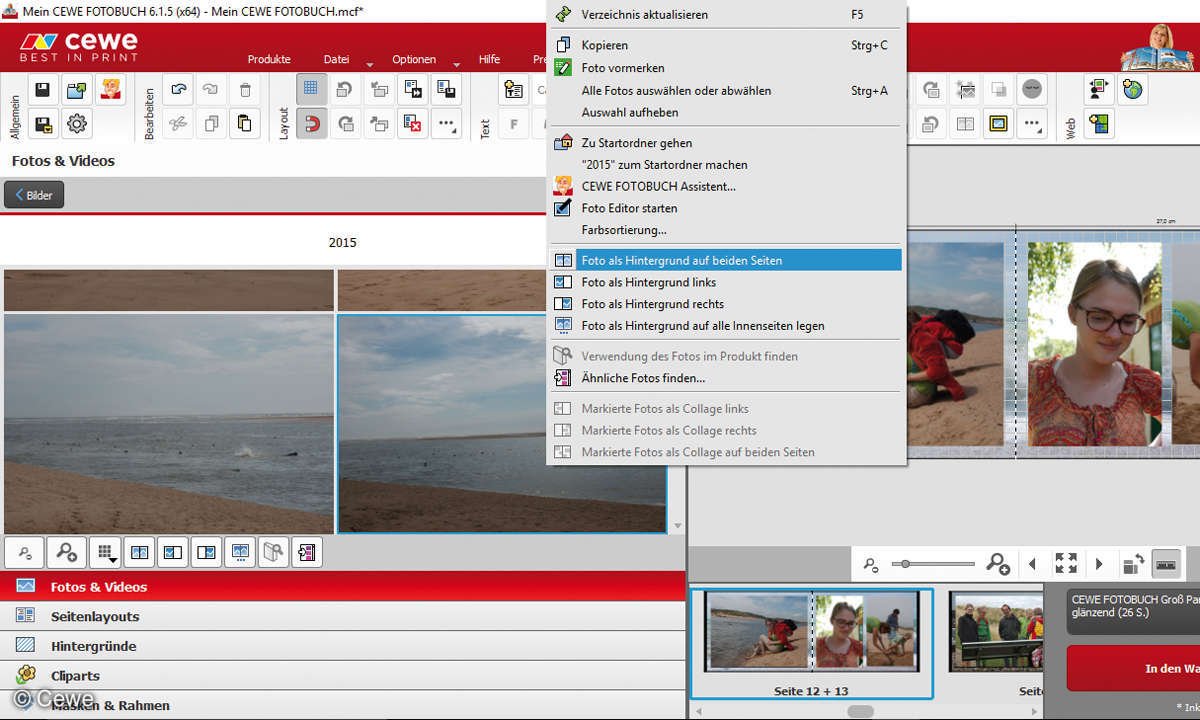Click the presenter slideshow icon in Web

1099,90
